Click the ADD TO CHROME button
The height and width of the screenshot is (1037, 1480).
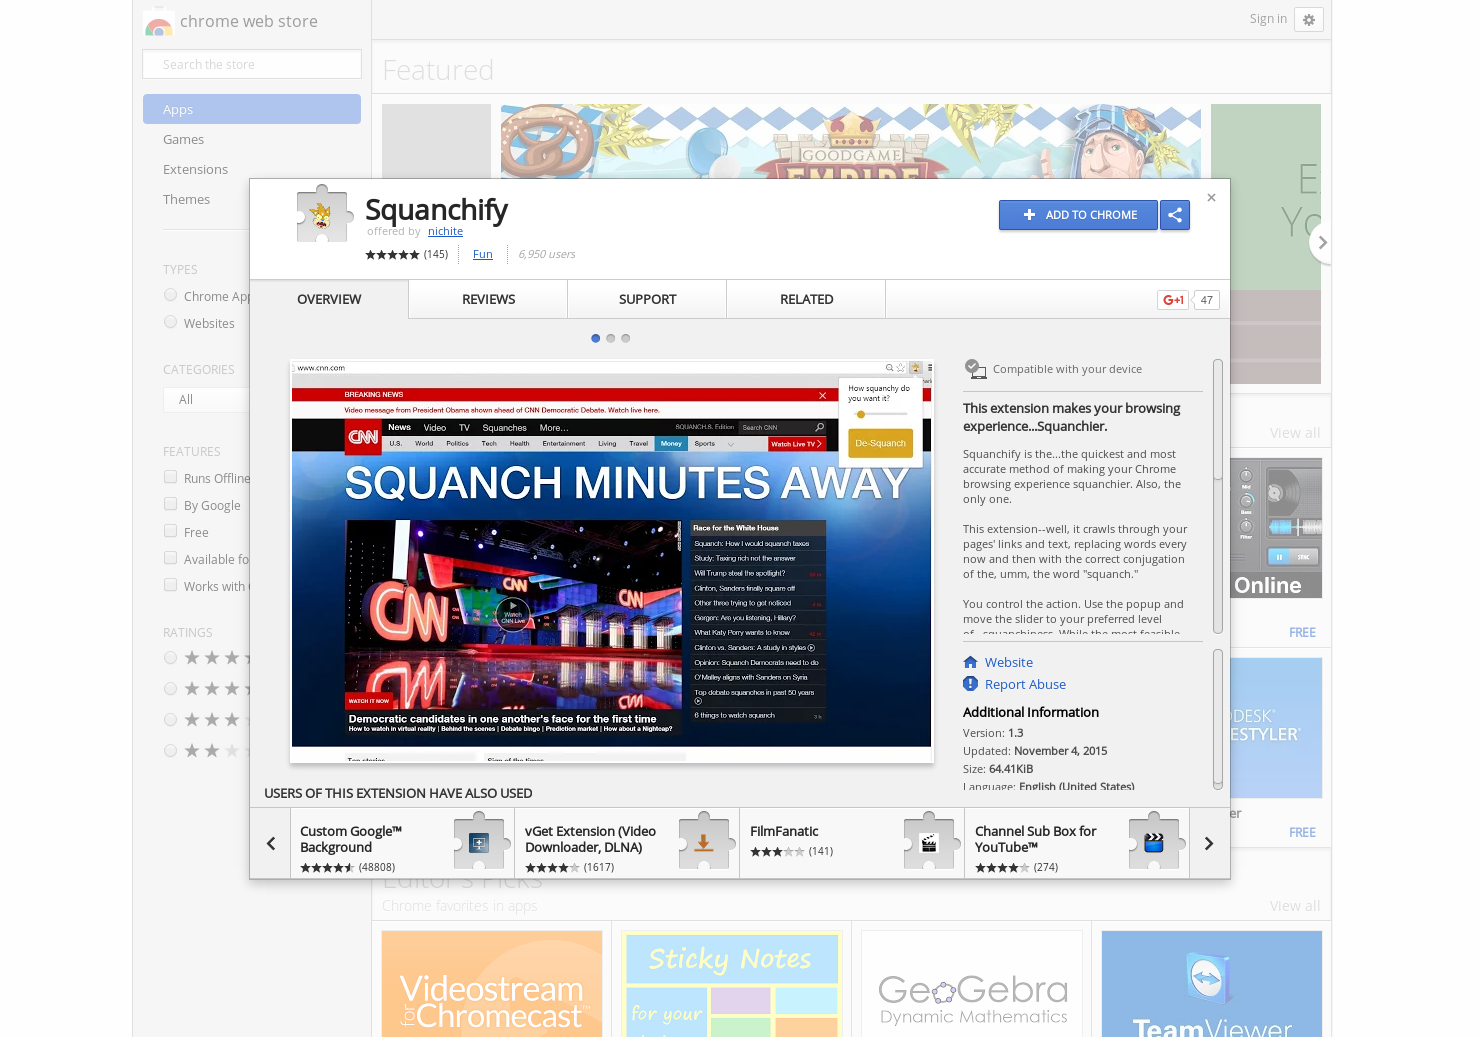point(1078,215)
